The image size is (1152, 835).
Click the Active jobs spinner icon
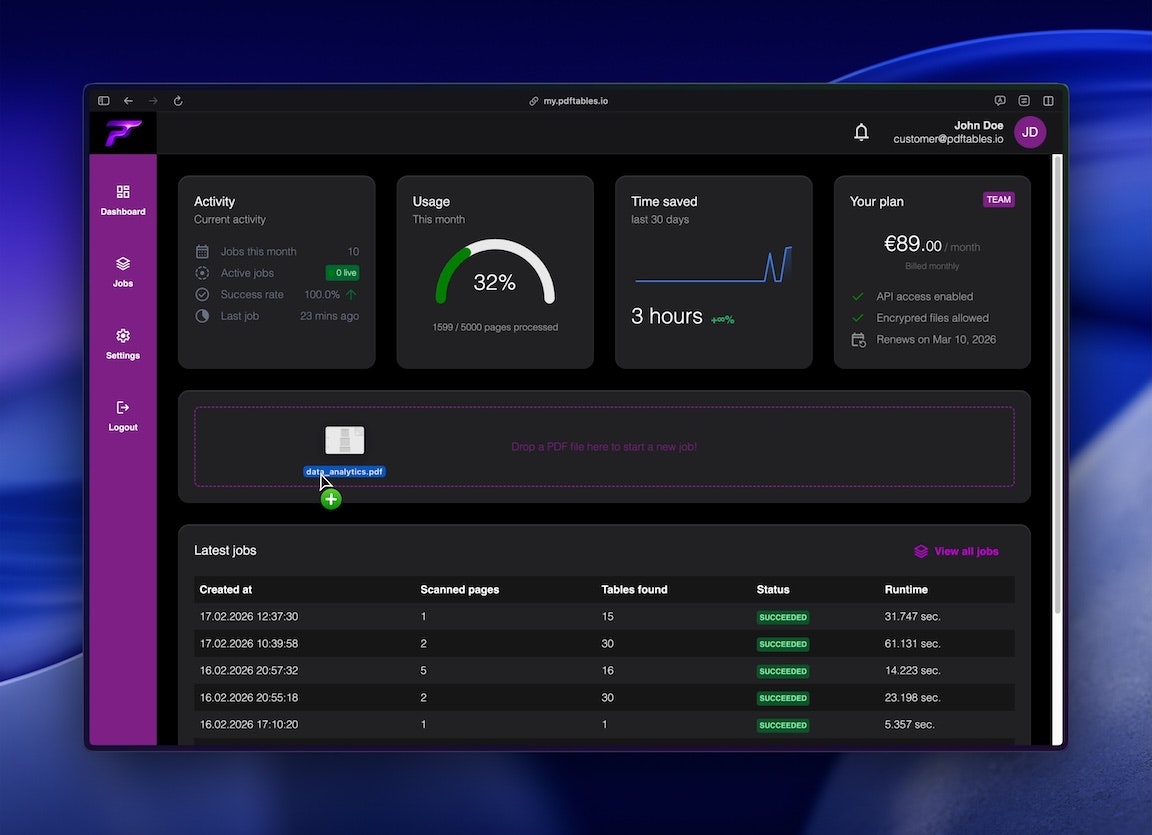(x=203, y=272)
